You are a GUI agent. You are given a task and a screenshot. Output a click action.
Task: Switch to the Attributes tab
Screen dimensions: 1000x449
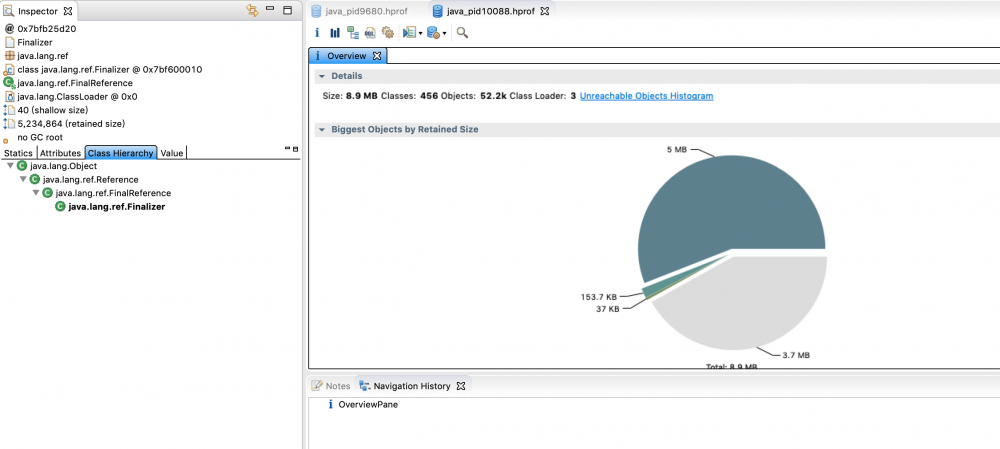pyautogui.click(x=61, y=153)
